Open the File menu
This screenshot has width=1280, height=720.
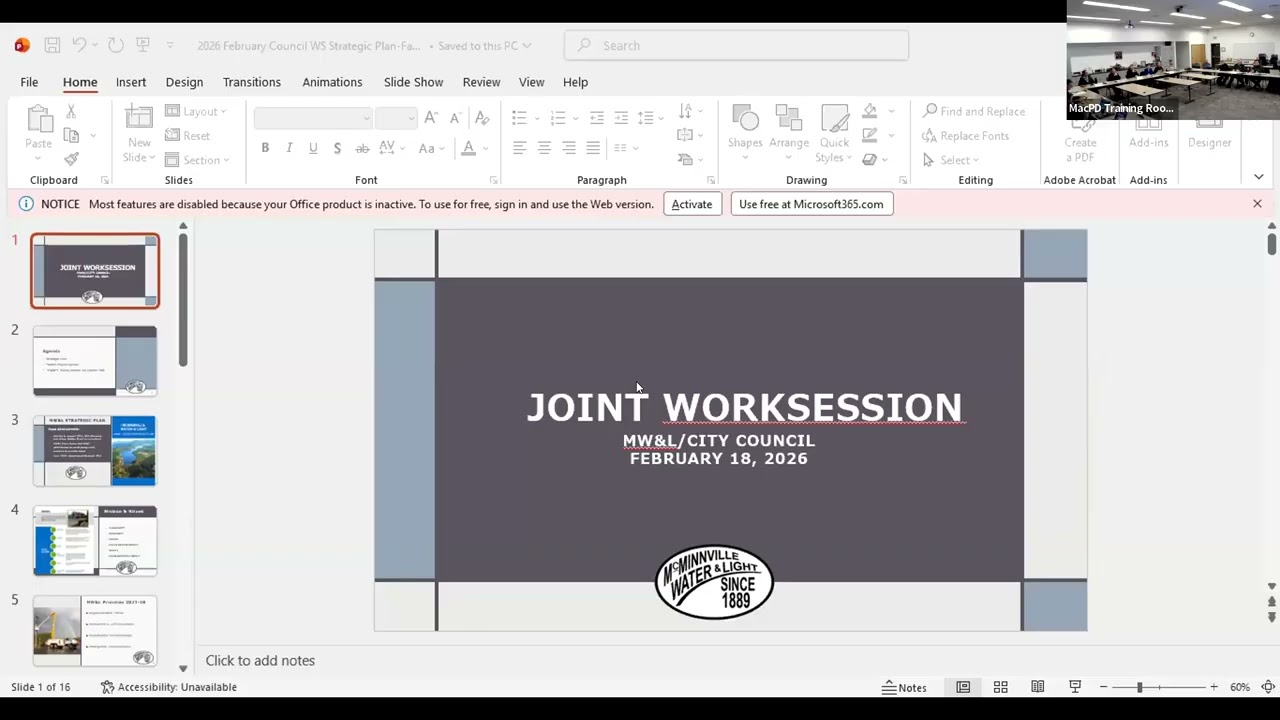click(29, 82)
